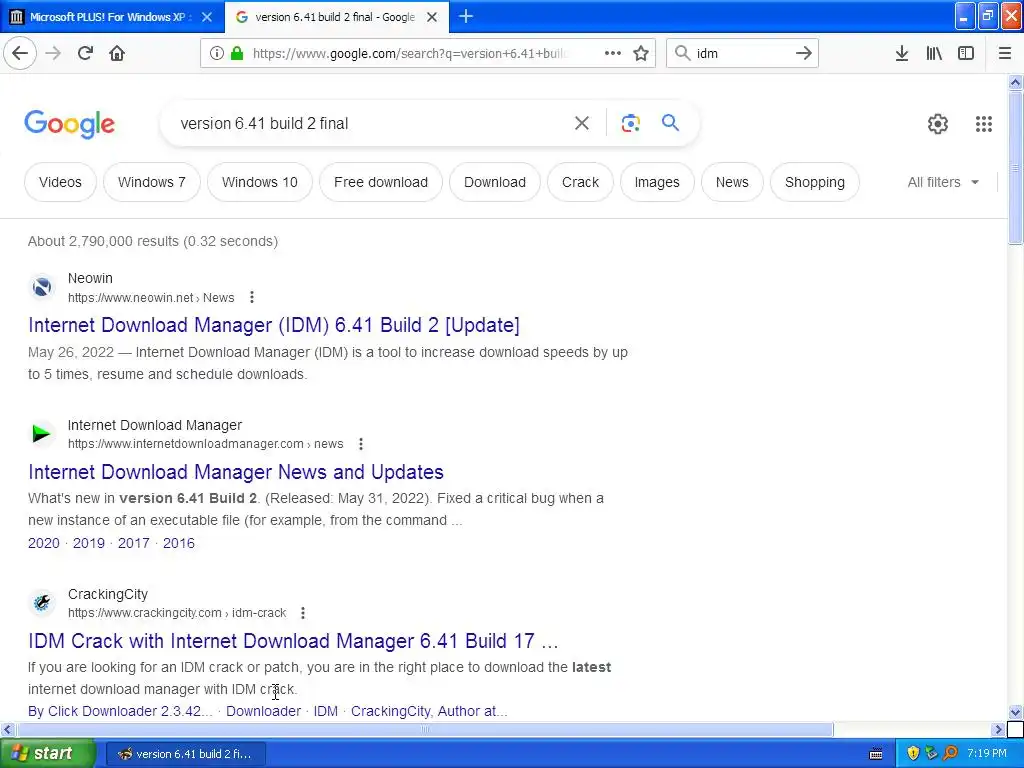Click the Neowin site favicon
Image resolution: width=1024 pixels, height=768 pixels.
(x=42, y=287)
